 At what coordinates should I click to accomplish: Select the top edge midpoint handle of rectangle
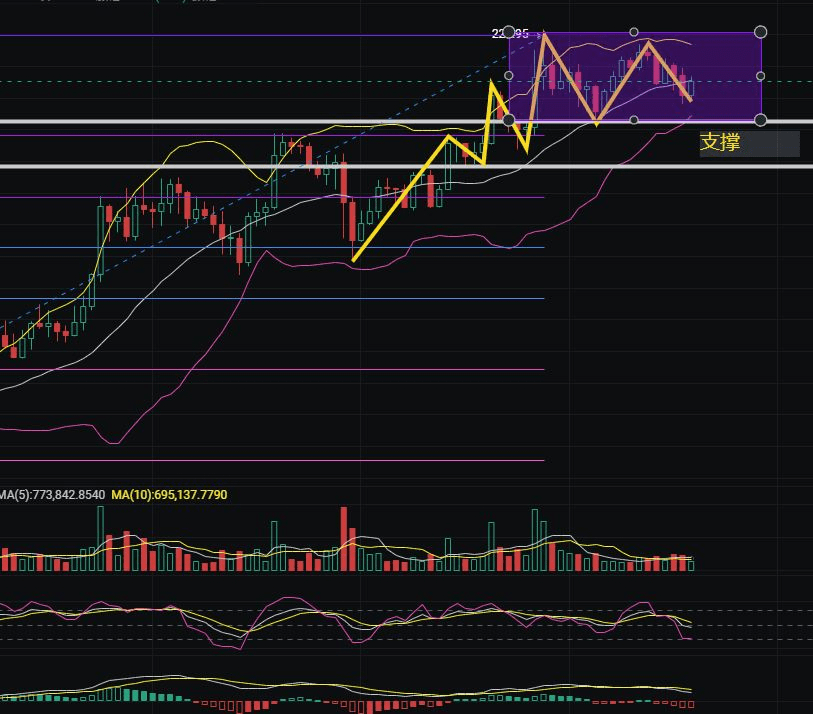pos(635,32)
